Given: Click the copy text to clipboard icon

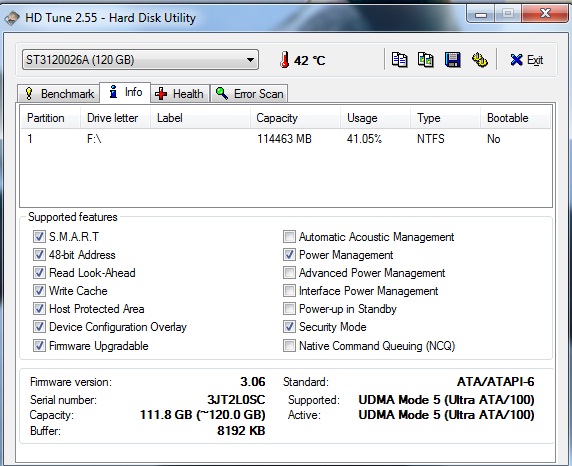Looking at the screenshot, I should click(x=399, y=60).
